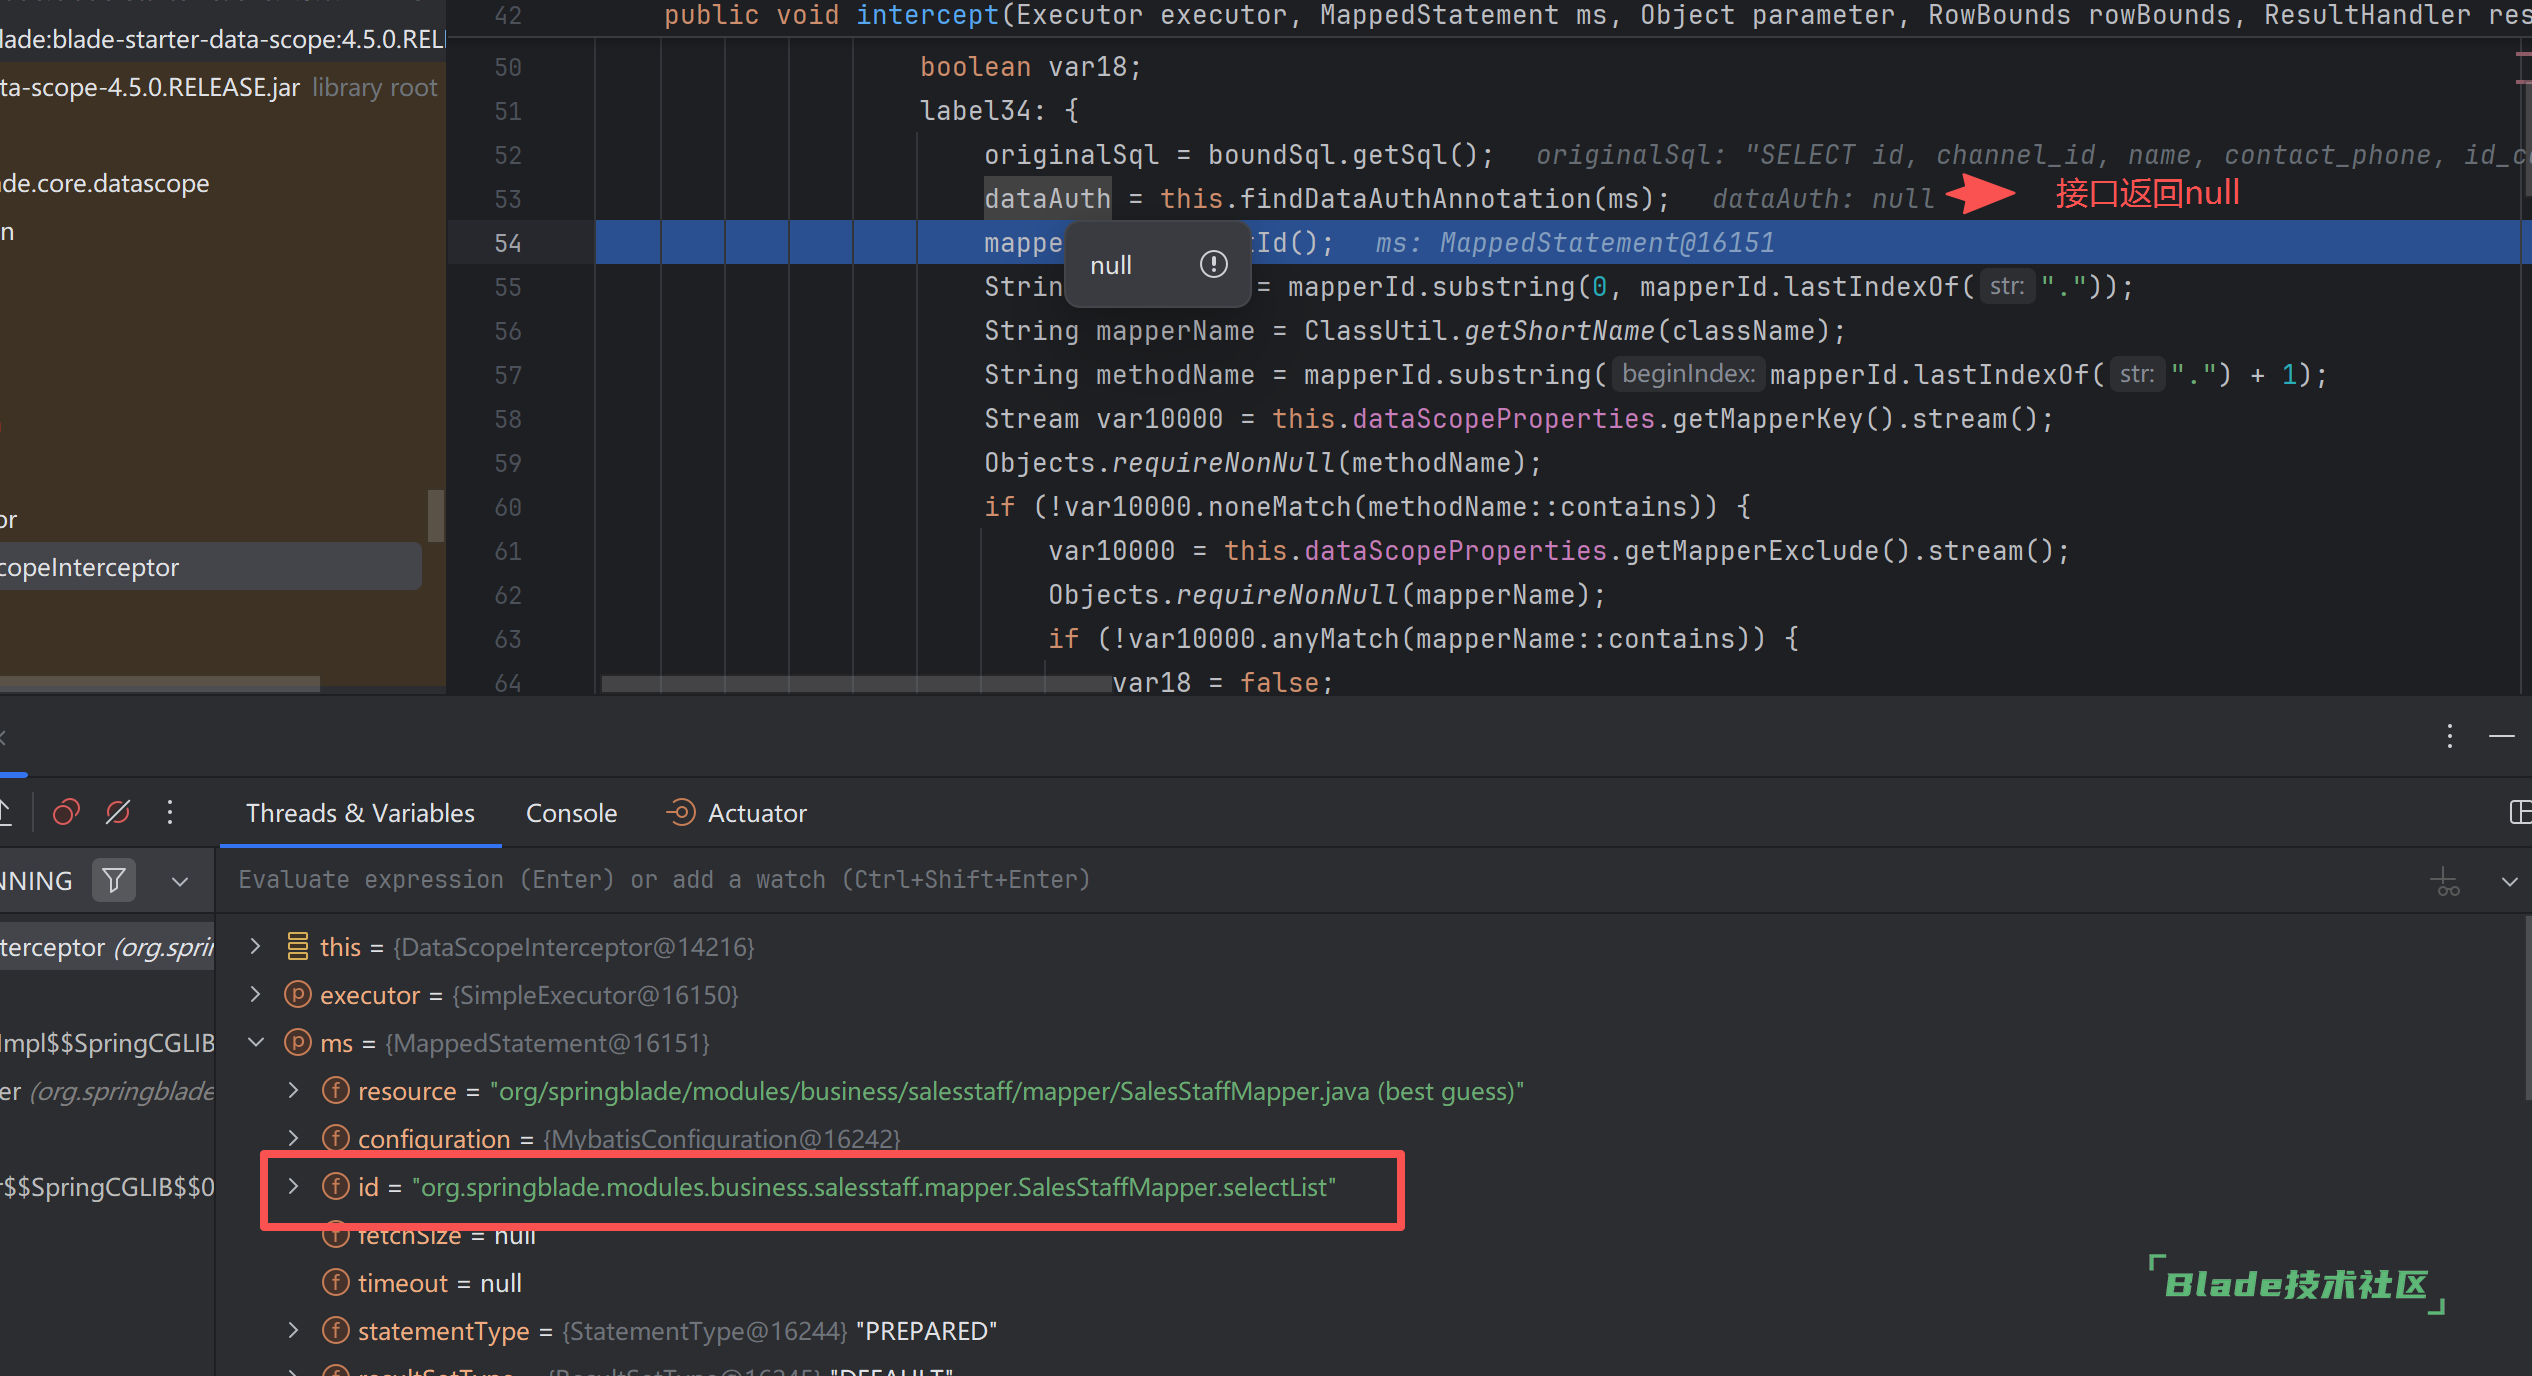This screenshot has height=1376, width=2532.
Task: Click the add watch icon
Action: pos(2445,882)
